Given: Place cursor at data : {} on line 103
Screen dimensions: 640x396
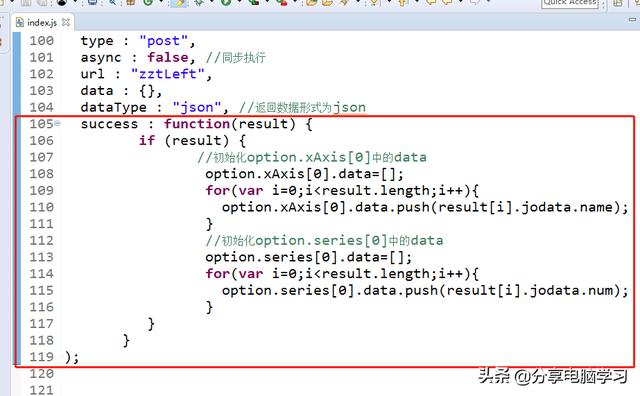Looking at the screenshot, I should coord(121,91).
